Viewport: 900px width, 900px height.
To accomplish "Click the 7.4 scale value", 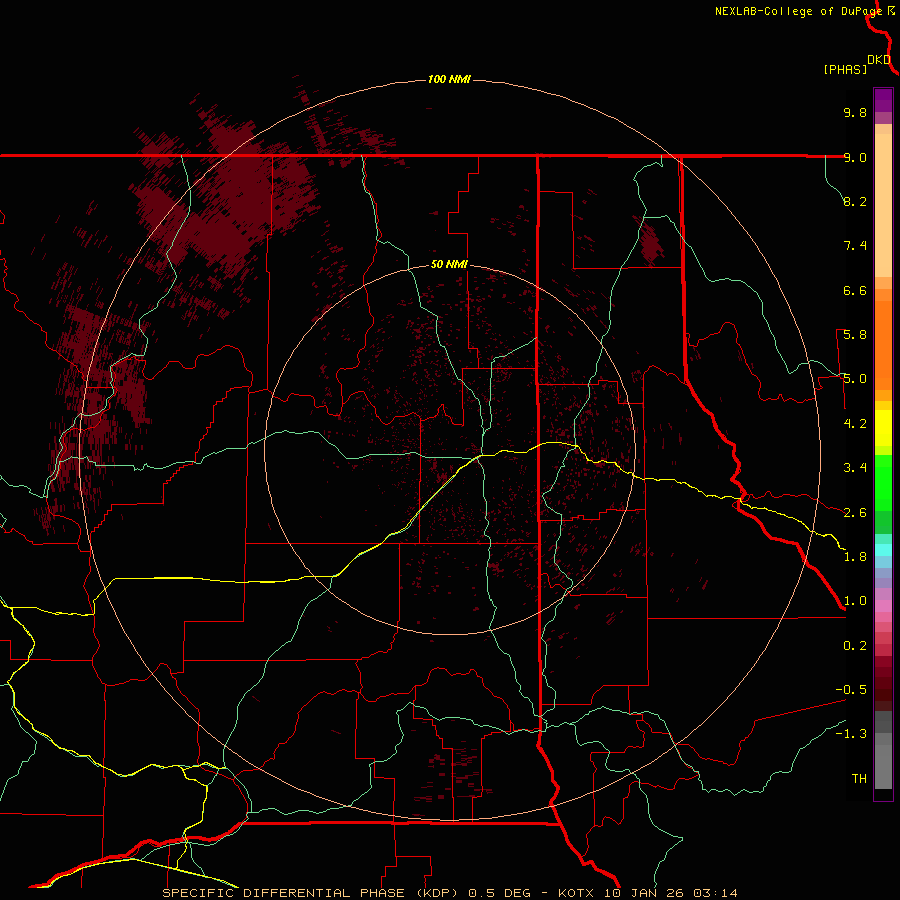I will tap(855, 246).
